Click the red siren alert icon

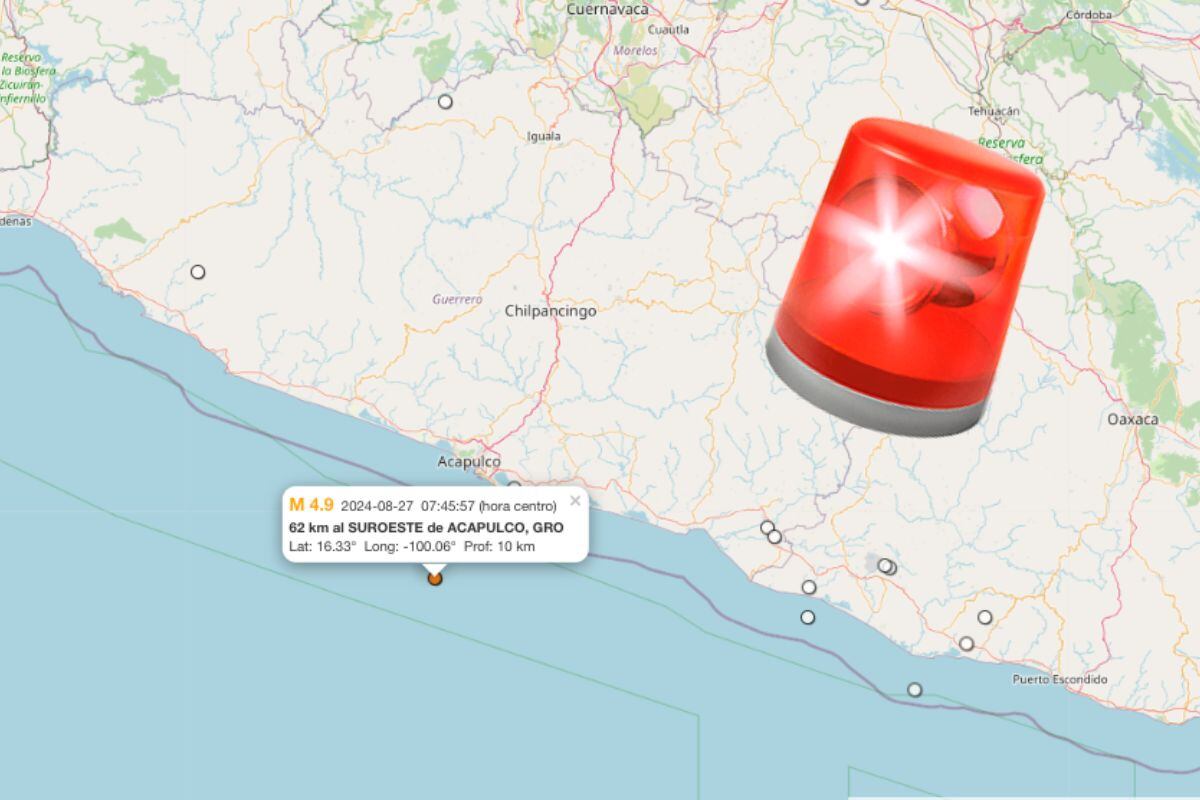(x=906, y=276)
